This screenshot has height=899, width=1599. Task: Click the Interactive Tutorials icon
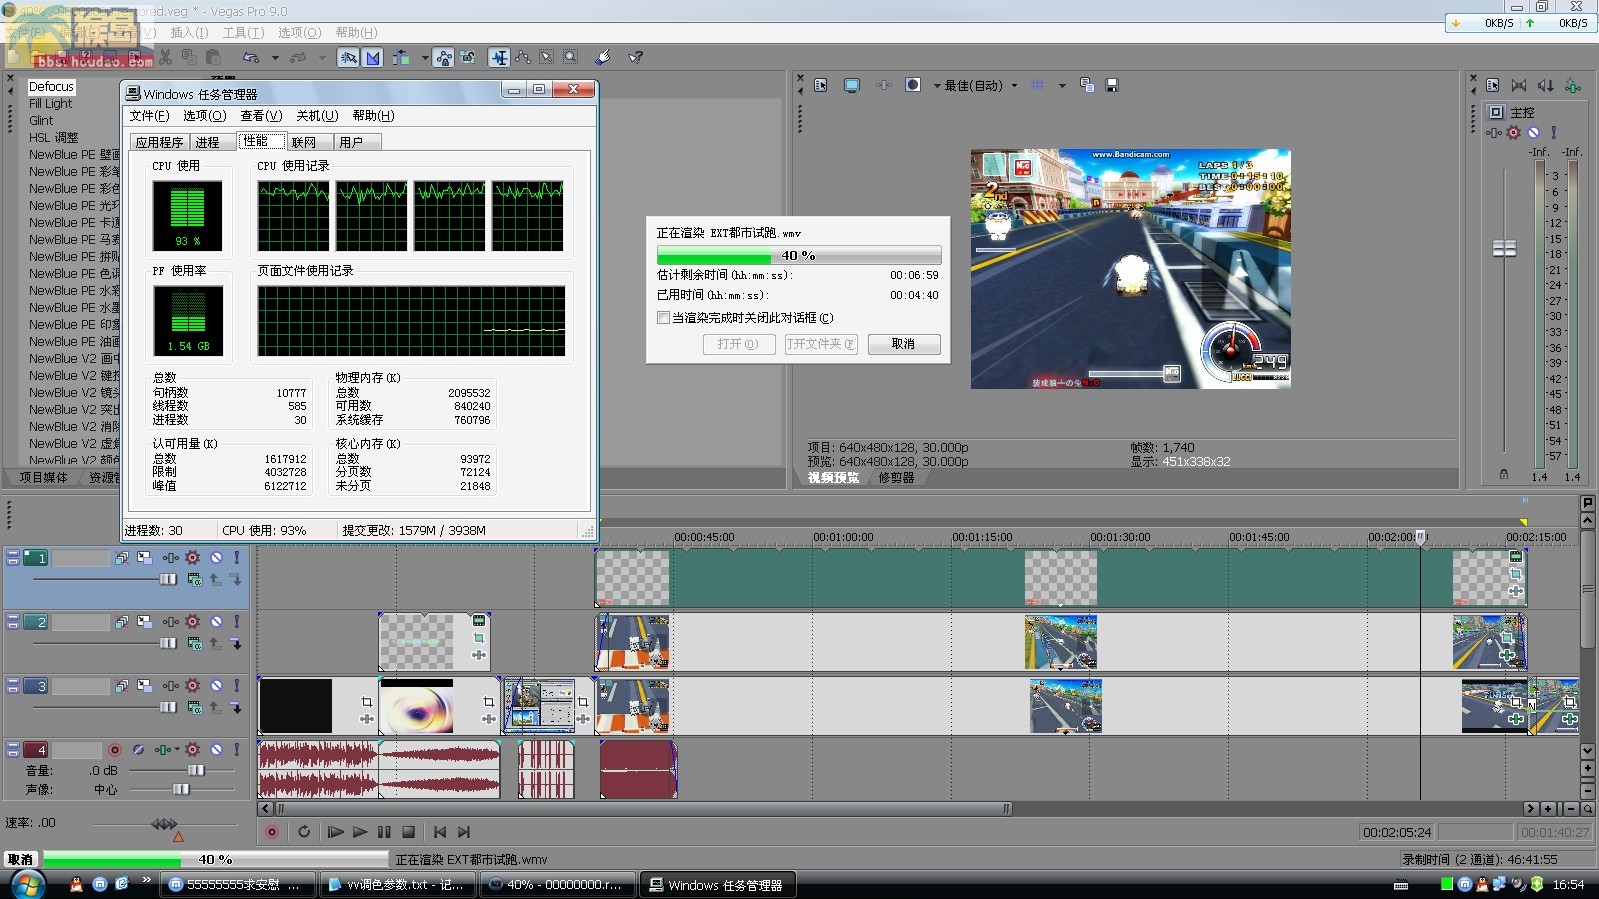coord(603,58)
